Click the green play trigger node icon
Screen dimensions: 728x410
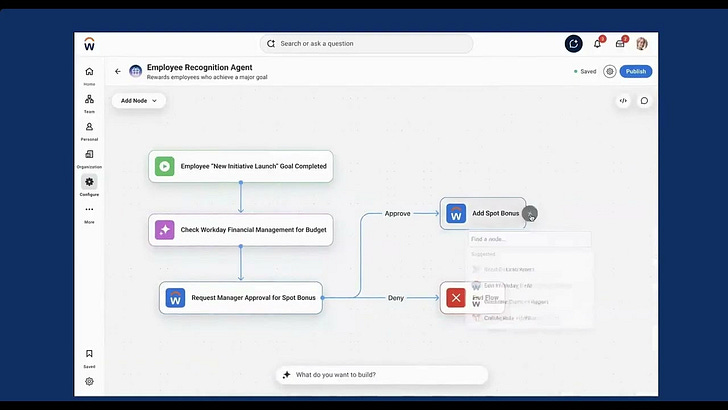[x=164, y=166]
